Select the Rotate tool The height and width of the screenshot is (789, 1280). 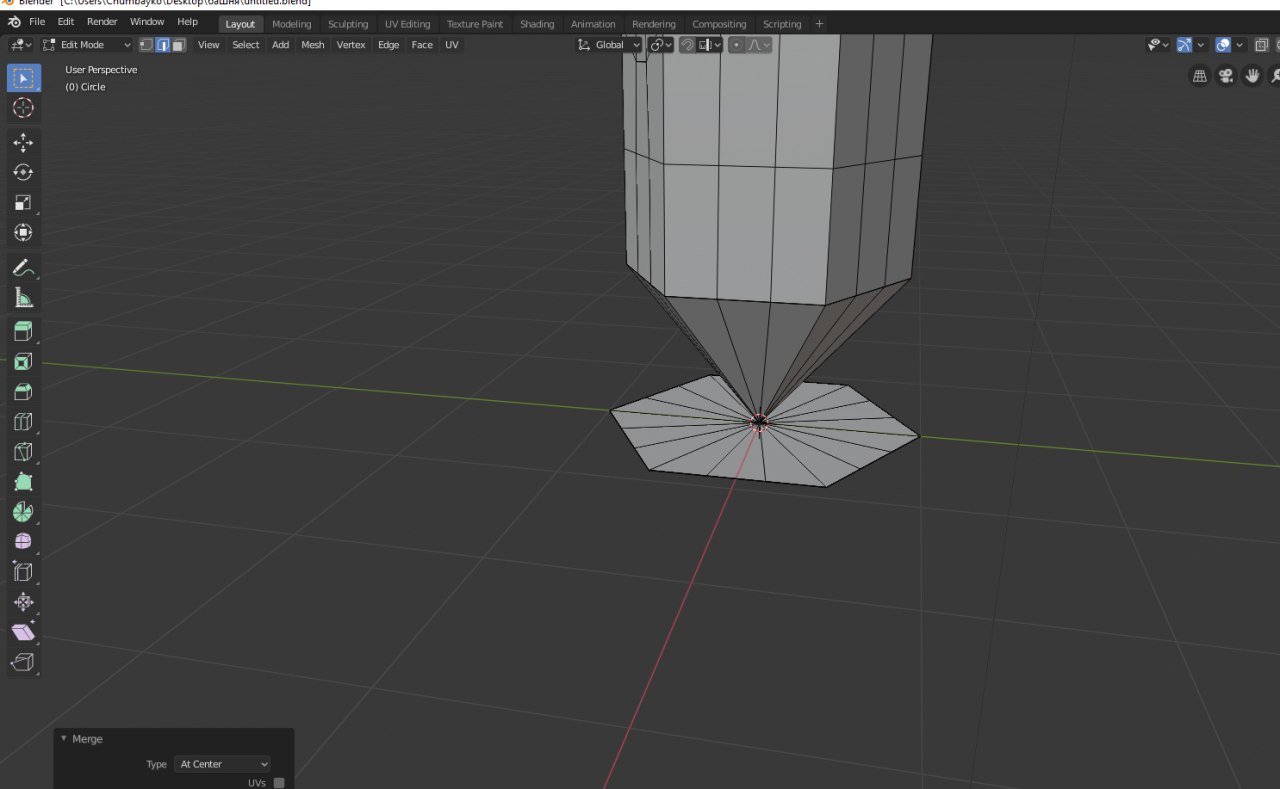pos(23,172)
